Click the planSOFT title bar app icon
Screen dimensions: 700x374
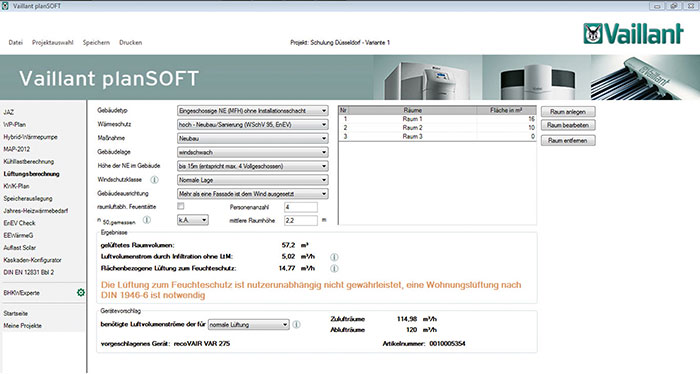pyautogui.click(x=5, y=6)
